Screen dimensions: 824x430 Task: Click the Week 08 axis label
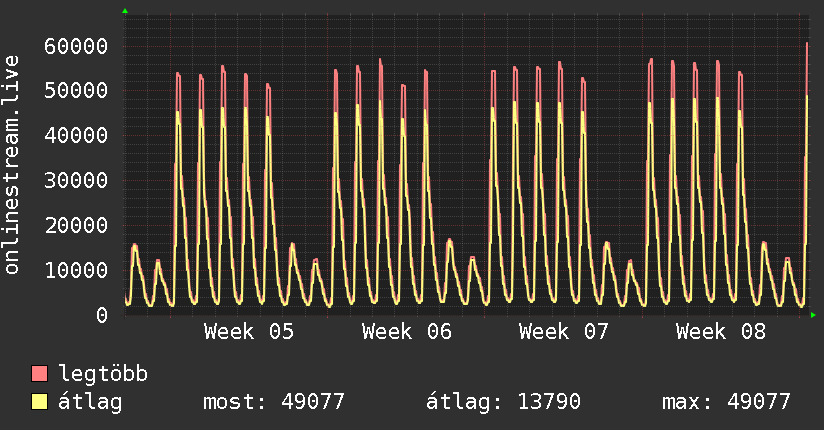[721, 332]
